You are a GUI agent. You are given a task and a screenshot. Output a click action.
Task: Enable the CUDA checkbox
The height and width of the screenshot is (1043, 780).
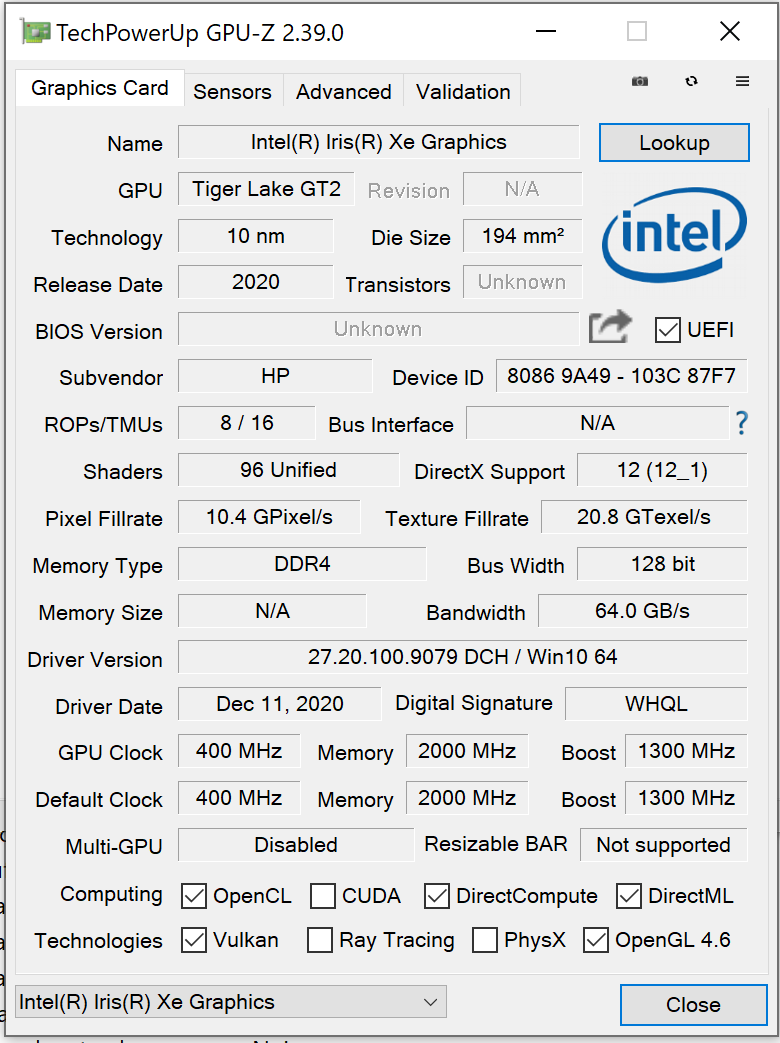pyautogui.click(x=323, y=896)
